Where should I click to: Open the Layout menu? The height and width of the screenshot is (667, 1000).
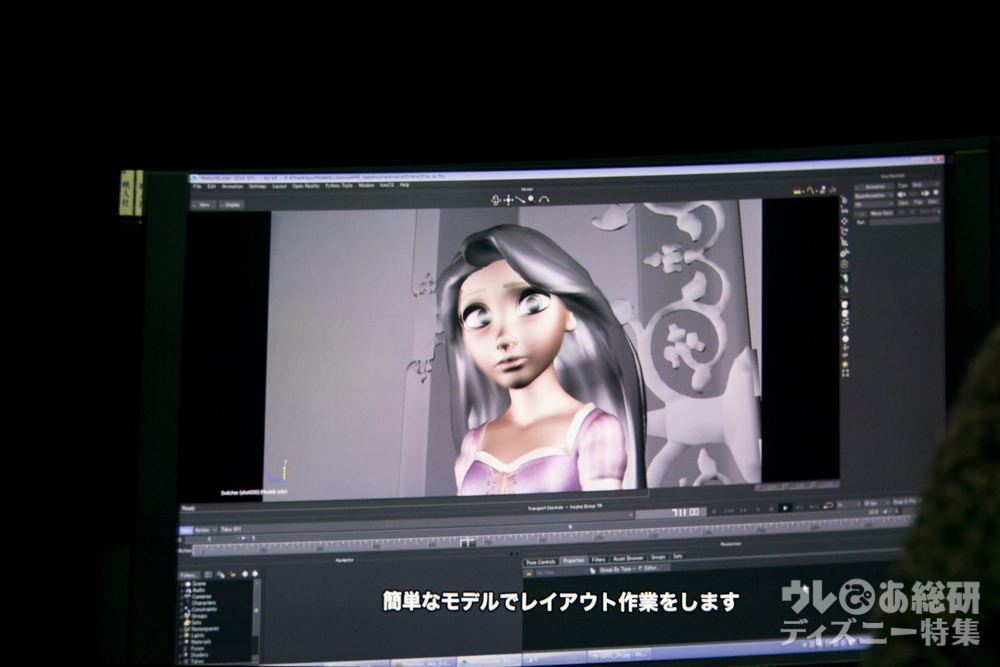pyautogui.click(x=279, y=186)
